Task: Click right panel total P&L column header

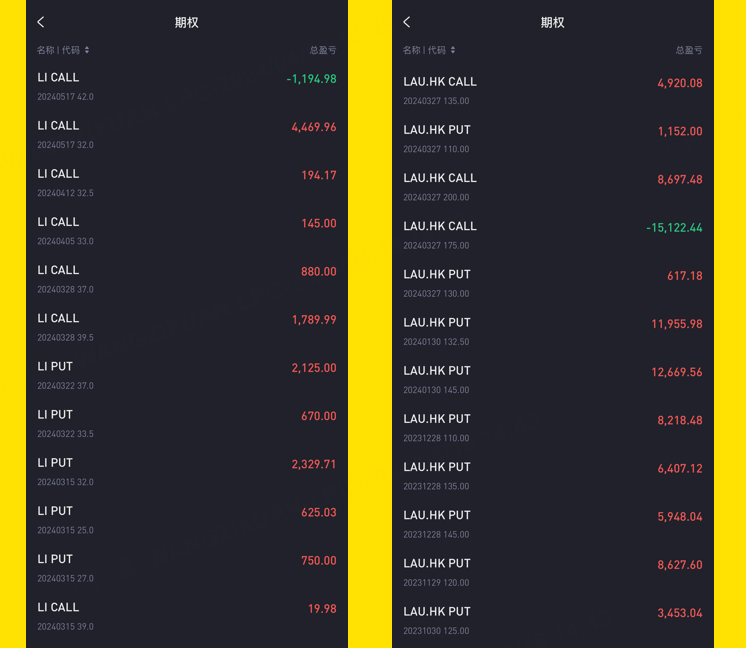Action: (x=689, y=50)
